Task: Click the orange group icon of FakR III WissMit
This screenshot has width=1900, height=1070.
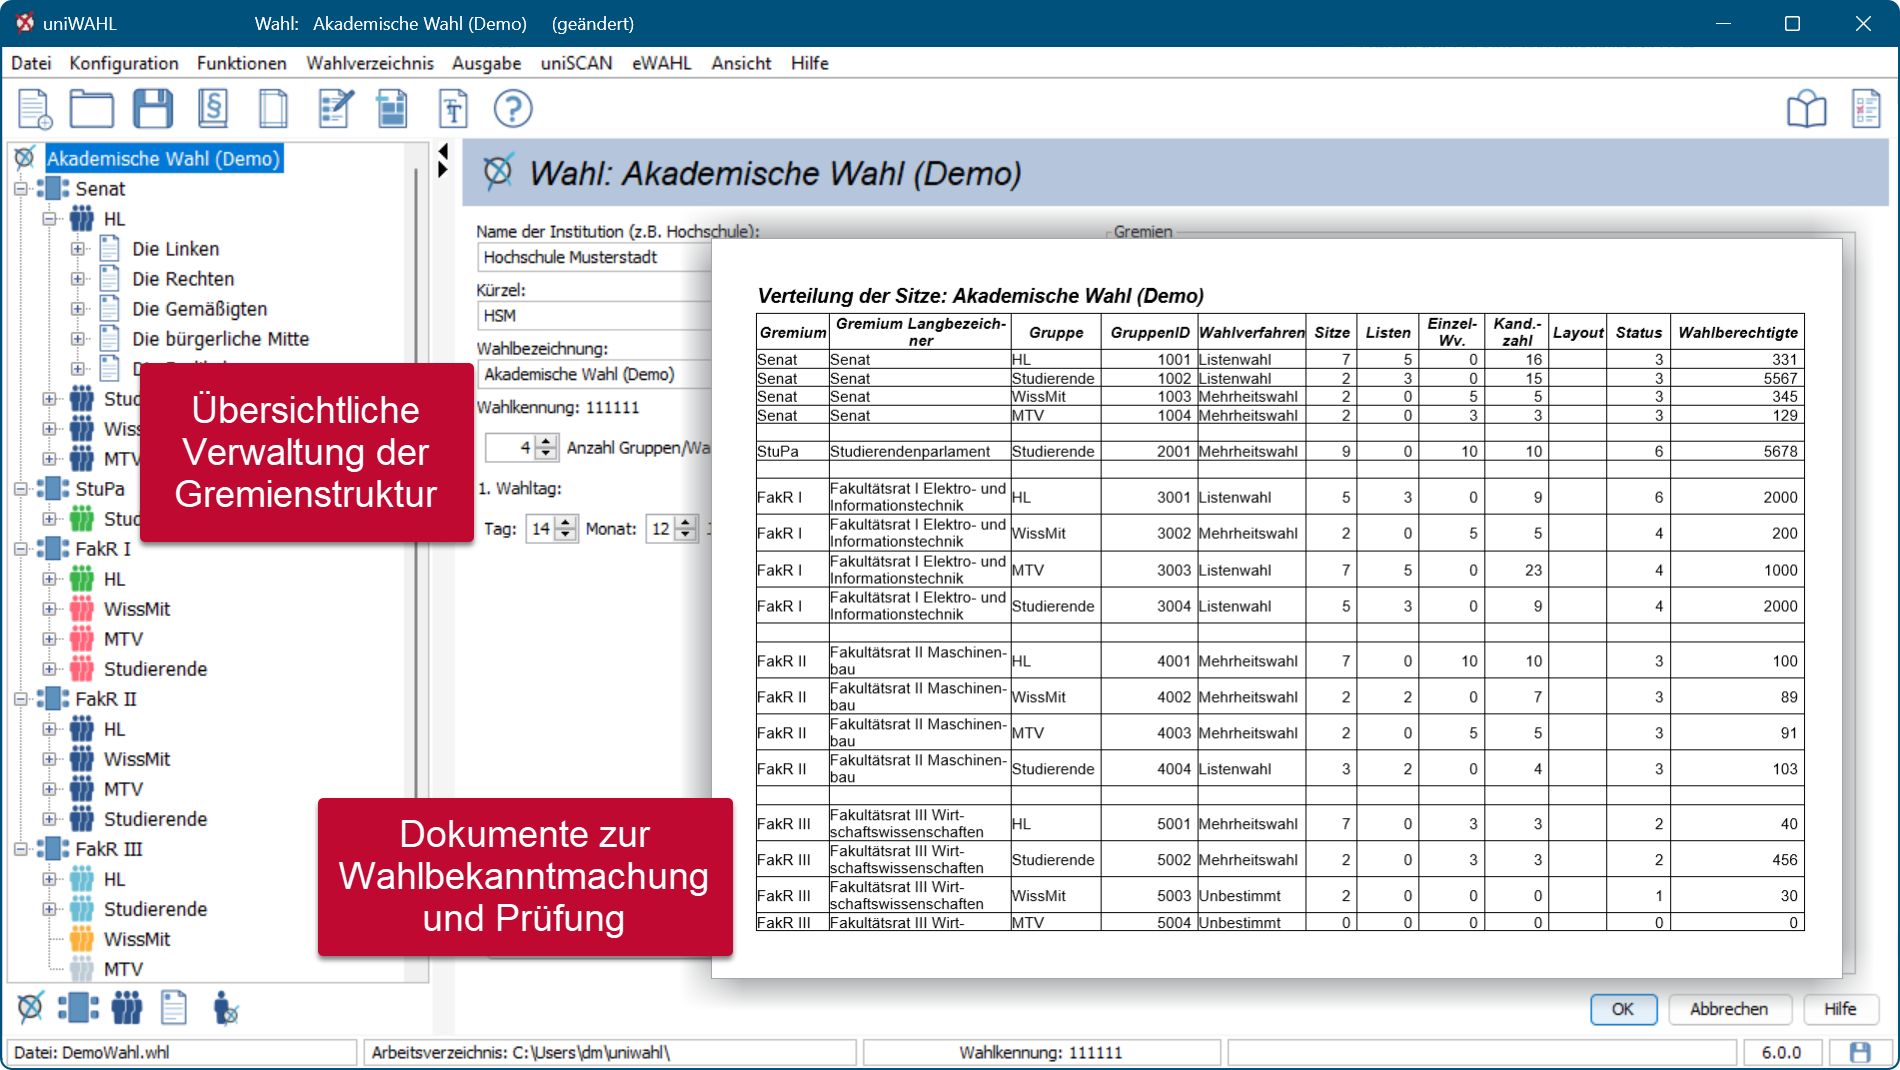Action: tap(82, 938)
